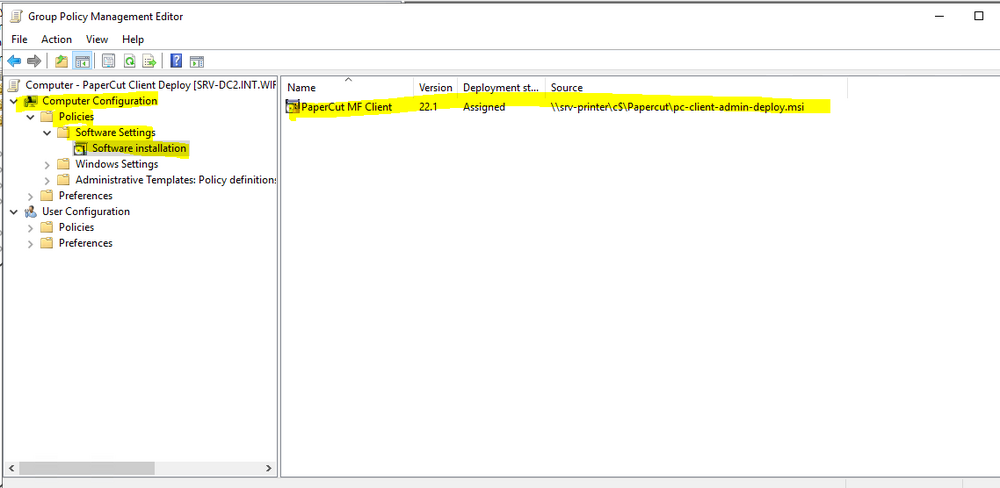Open the File menu
The height and width of the screenshot is (488, 1000).
coord(19,40)
